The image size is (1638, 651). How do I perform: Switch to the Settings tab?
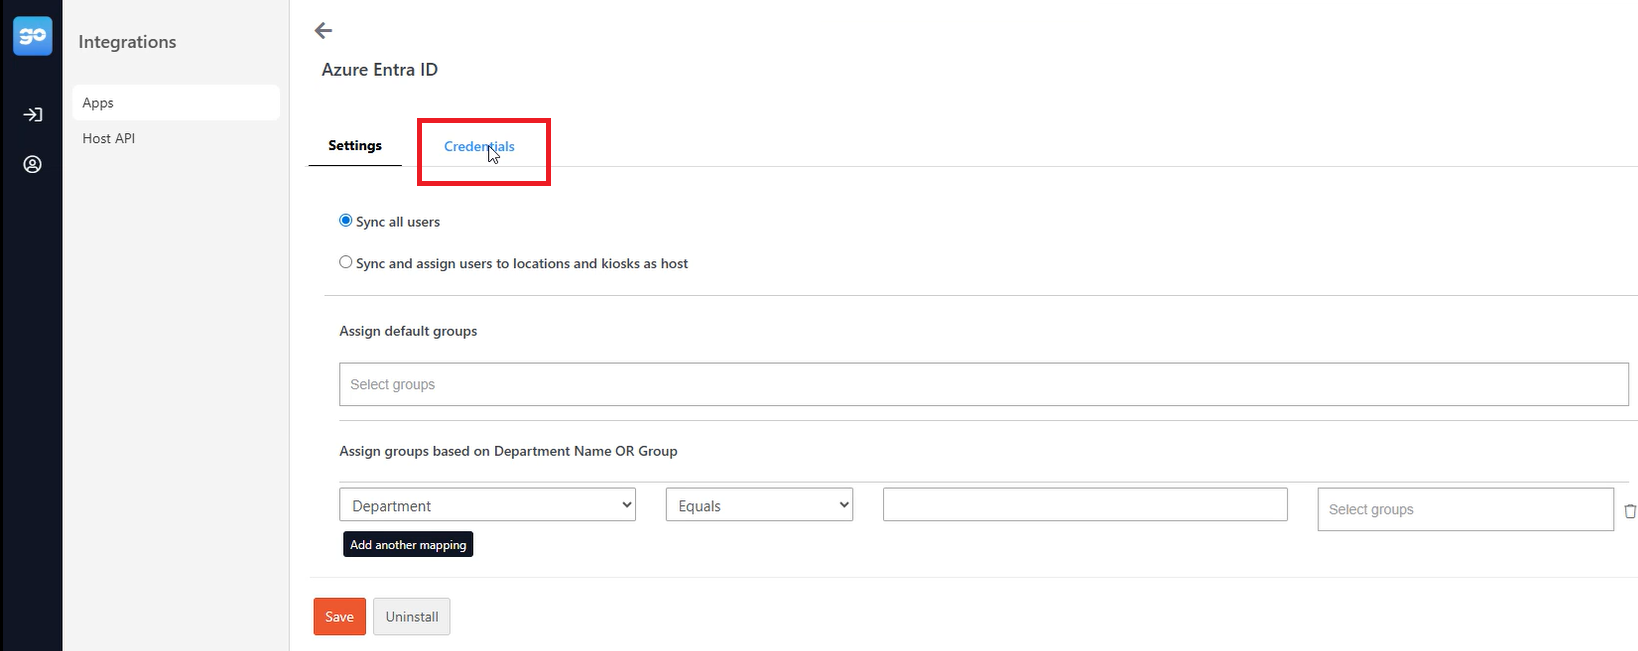coord(355,146)
